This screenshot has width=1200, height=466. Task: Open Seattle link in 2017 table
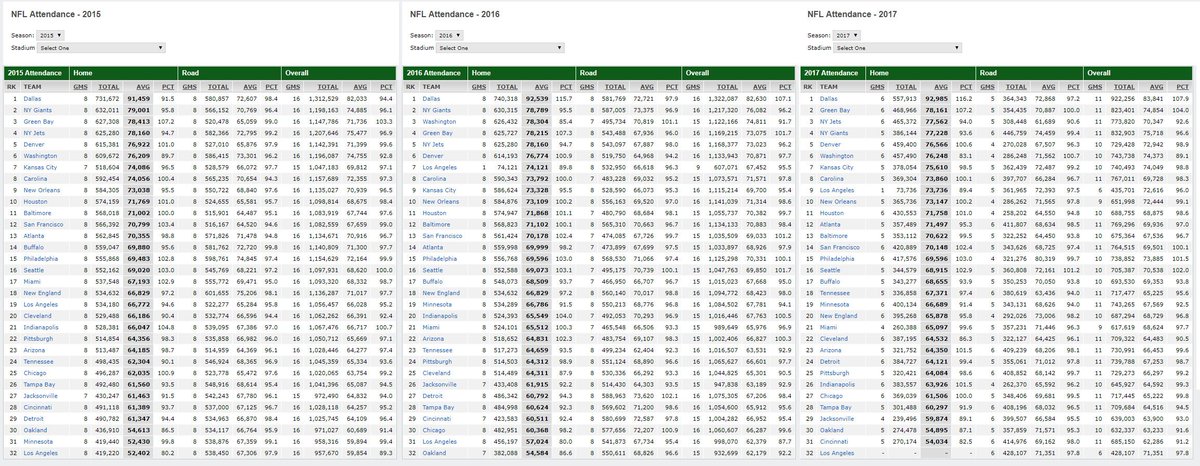[831, 271]
